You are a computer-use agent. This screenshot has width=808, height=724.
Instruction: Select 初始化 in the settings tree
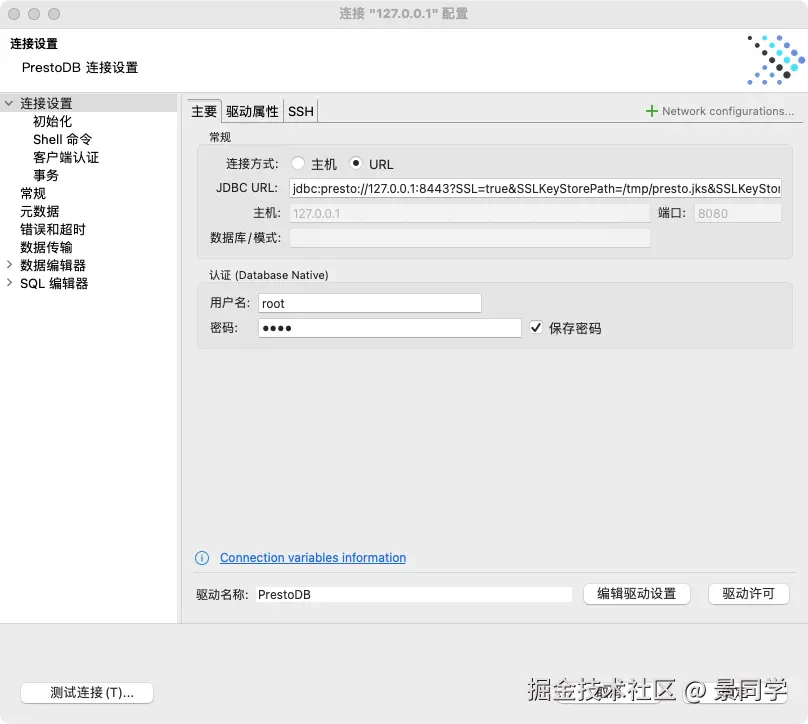click(53, 121)
